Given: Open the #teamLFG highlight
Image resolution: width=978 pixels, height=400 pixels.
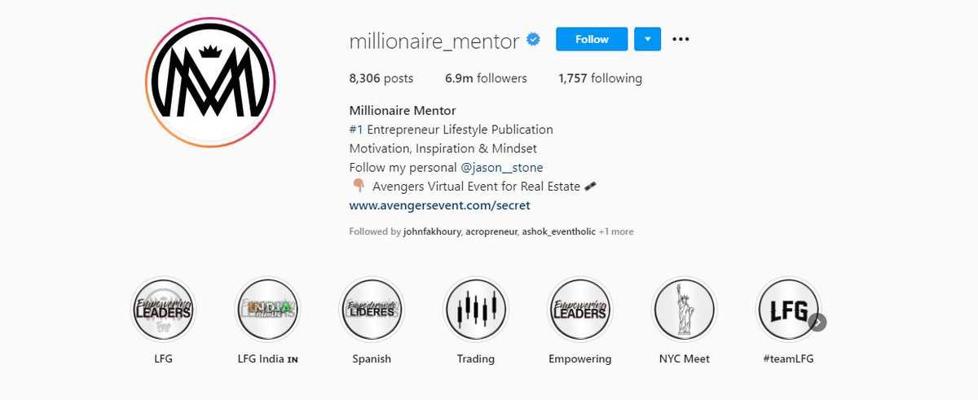Looking at the screenshot, I should [x=788, y=310].
